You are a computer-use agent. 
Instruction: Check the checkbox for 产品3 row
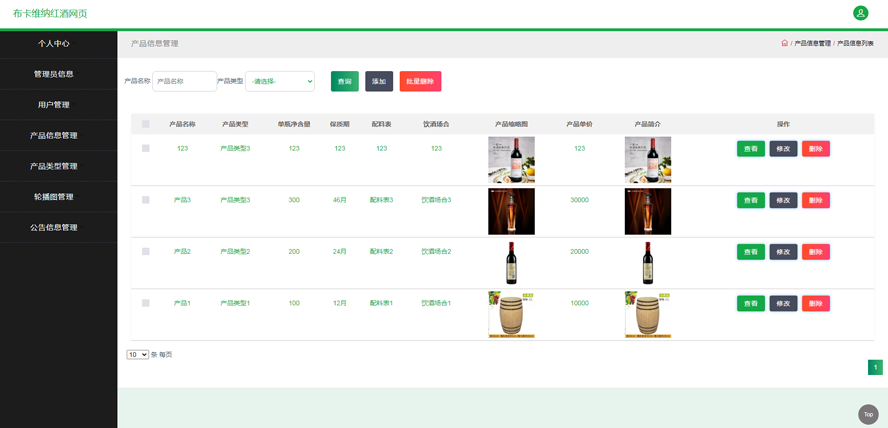(146, 200)
